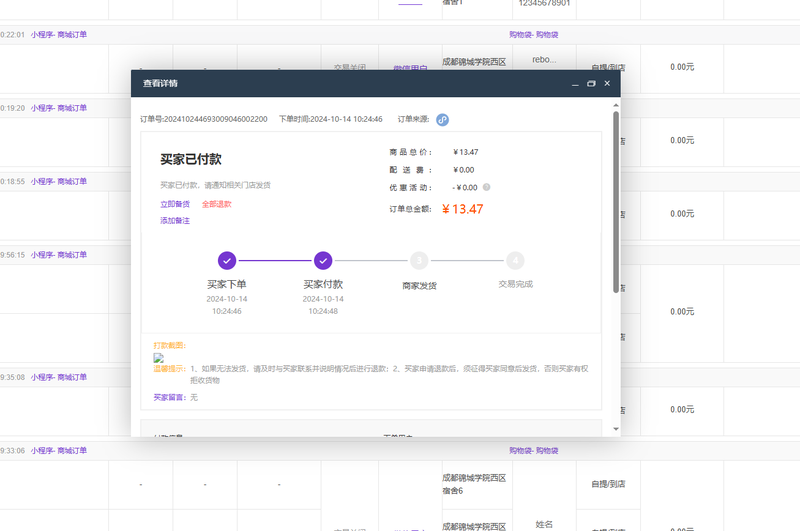800x531 pixels.
Task: Open 小程序- 商城订单 link at 9:33:06
Action: point(59,451)
